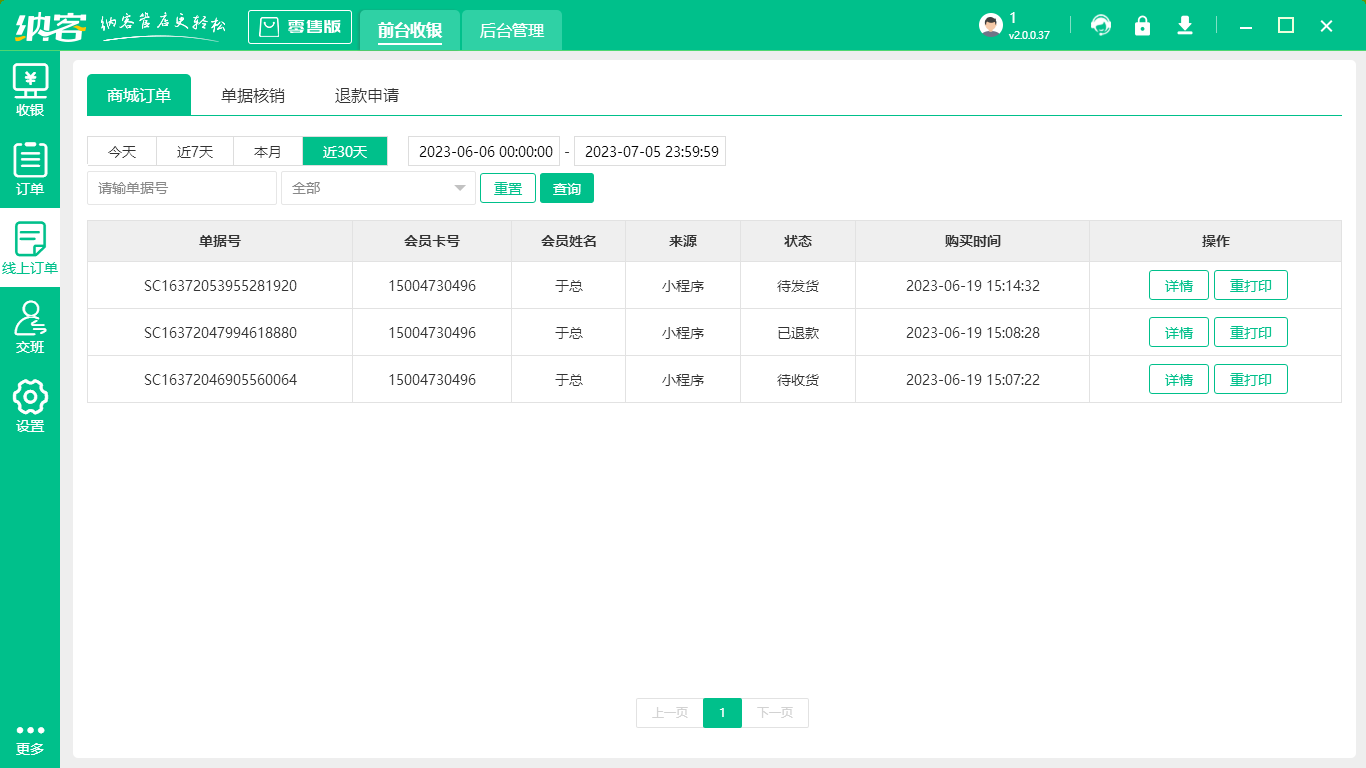Lock the screen using the padlock icon
This screenshot has width=1366, height=768.
tap(1143, 26)
